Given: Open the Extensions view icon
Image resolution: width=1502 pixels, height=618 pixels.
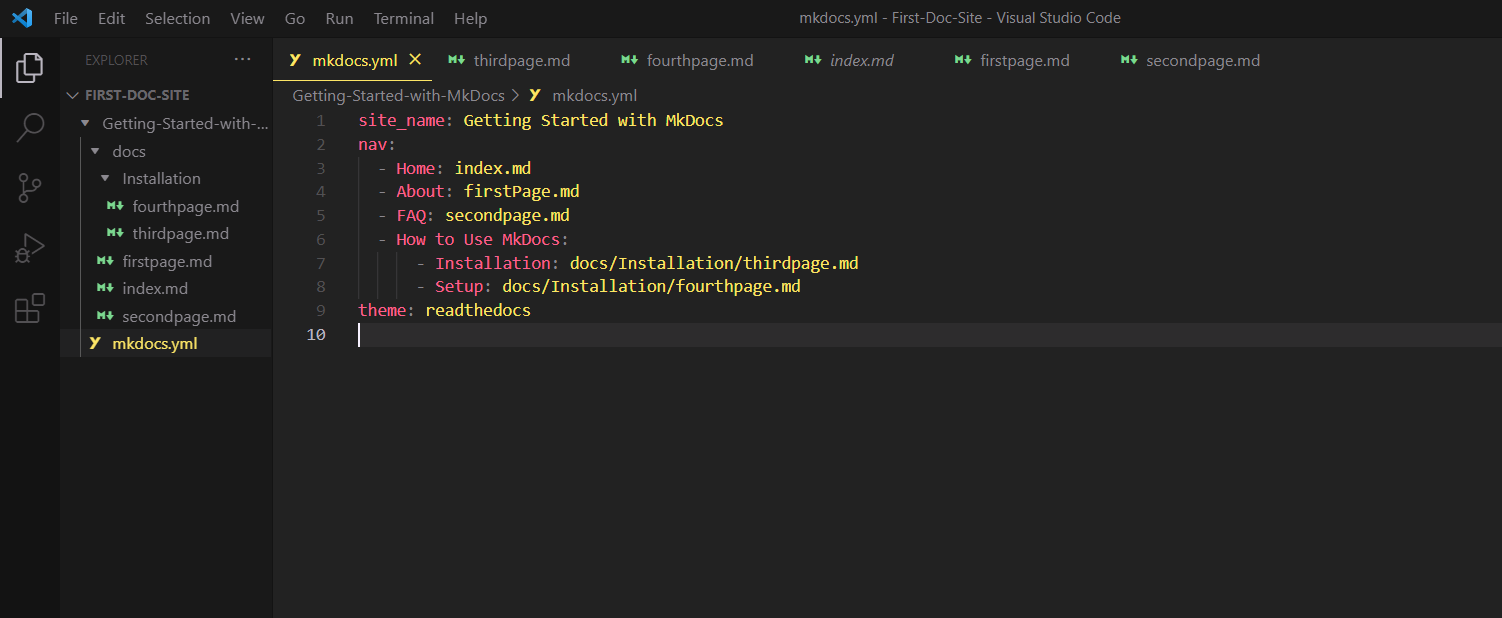Looking at the screenshot, I should tap(30, 308).
